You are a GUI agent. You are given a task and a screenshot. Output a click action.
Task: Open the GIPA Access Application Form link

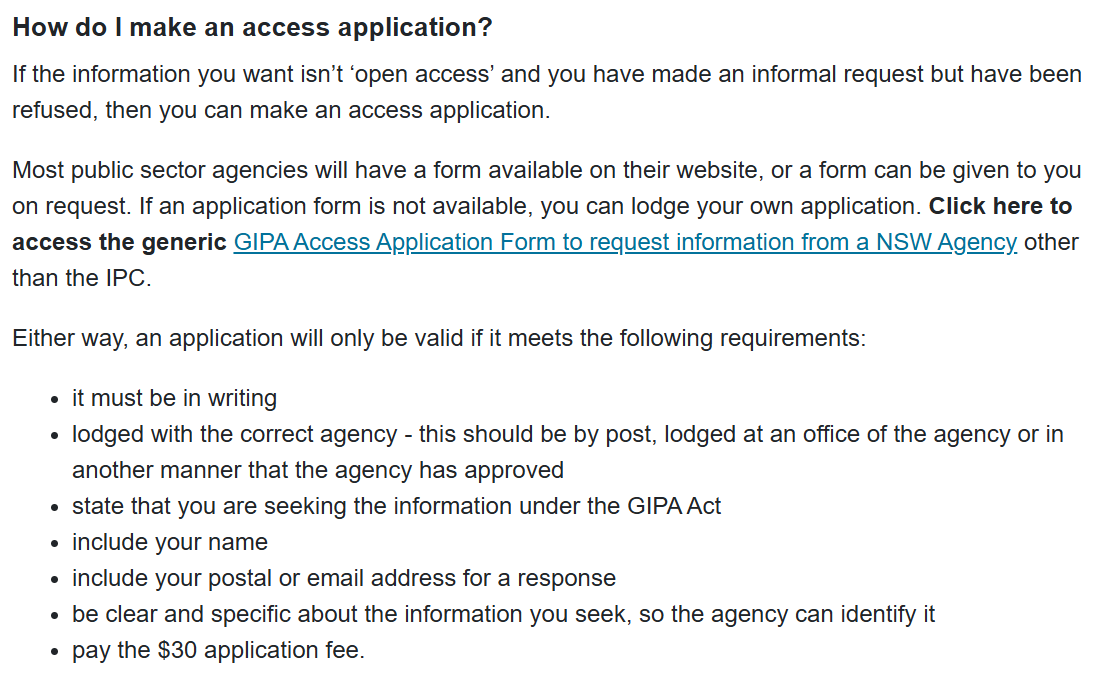[x=625, y=242]
